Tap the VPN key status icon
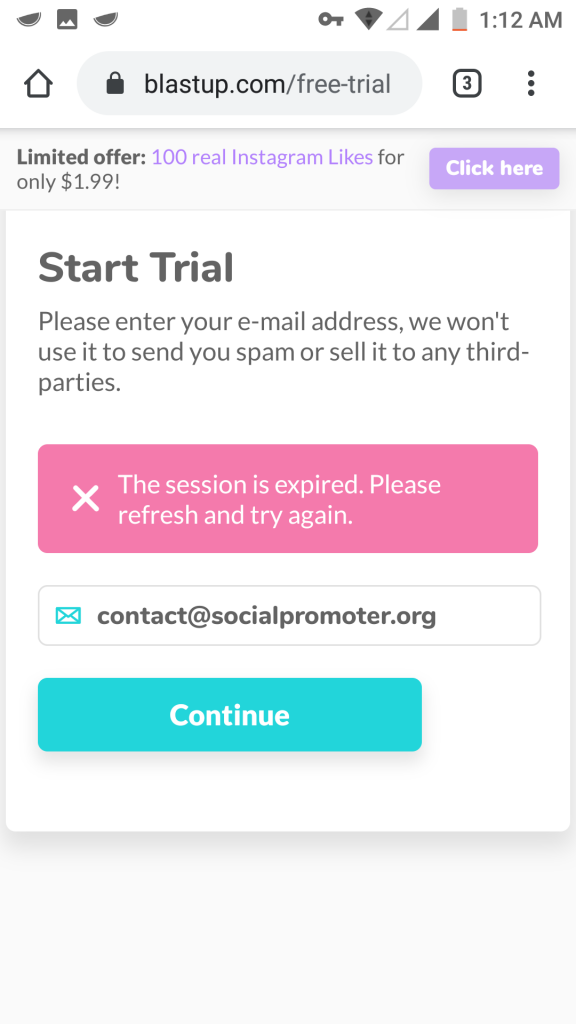576x1024 pixels. 331,20
